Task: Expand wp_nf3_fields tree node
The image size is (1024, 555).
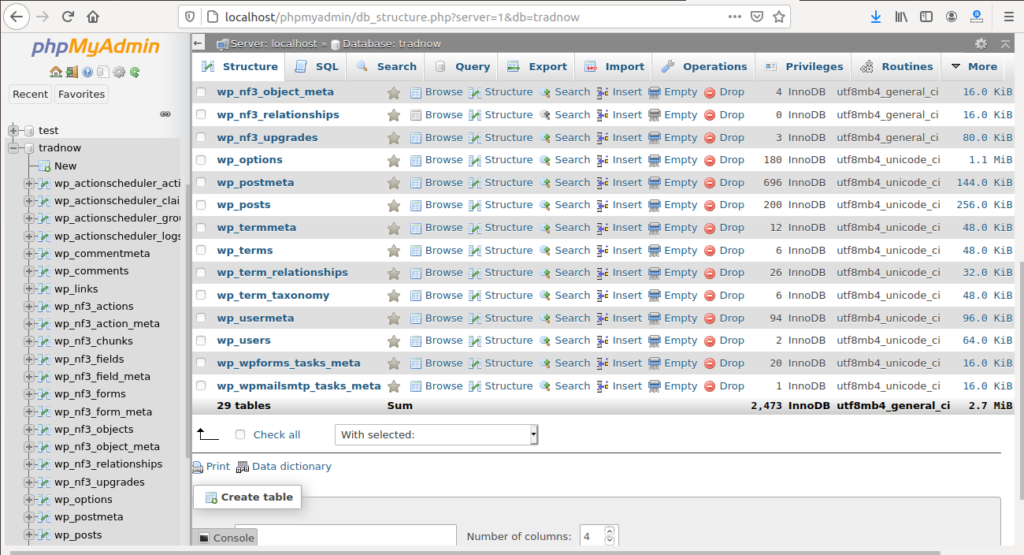Action: click(x=29, y=359)
